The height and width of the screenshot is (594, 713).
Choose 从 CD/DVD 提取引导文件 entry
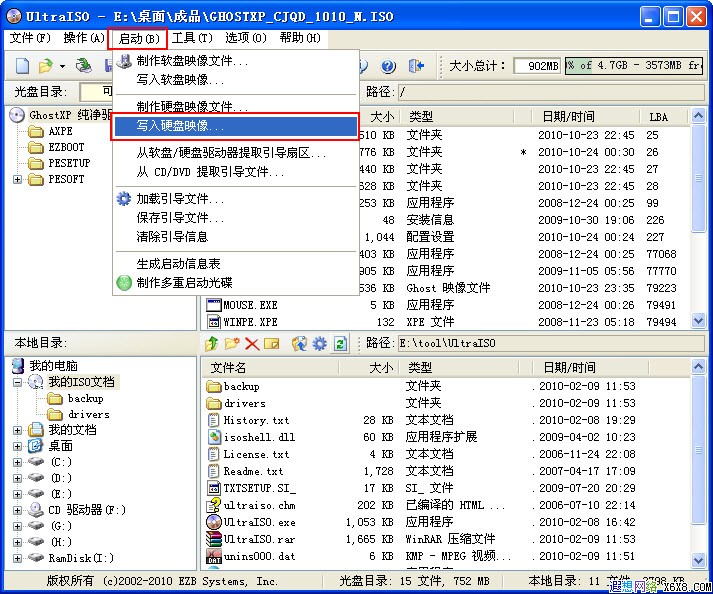tap(235, 172)
